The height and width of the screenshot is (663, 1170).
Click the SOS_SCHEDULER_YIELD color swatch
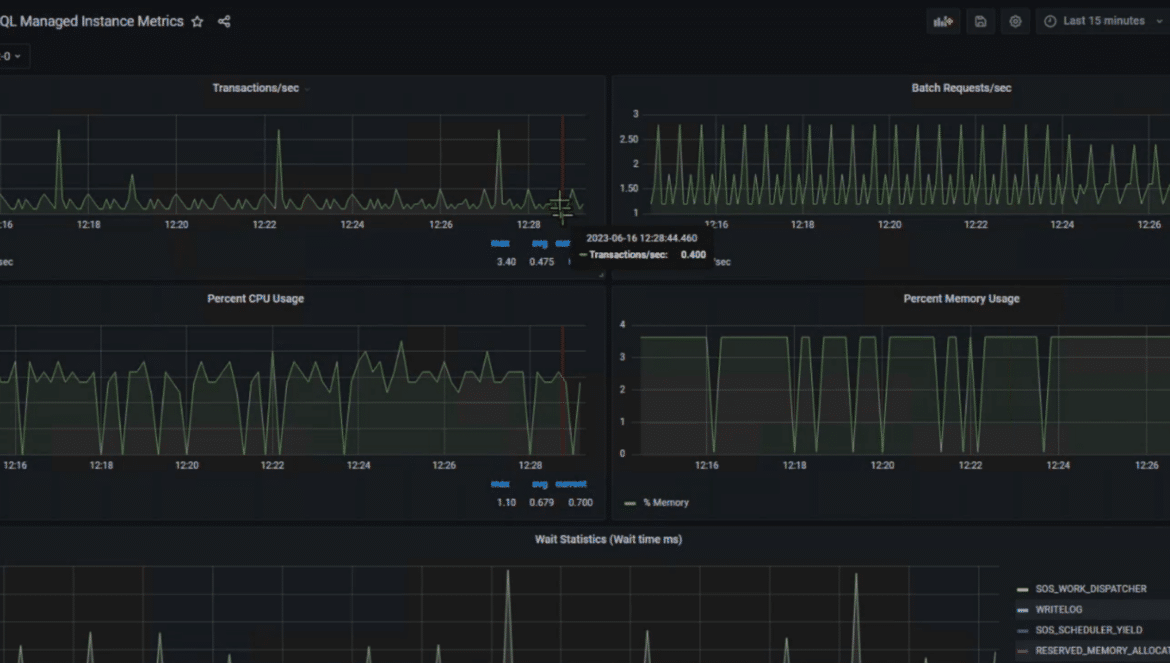tap(1022, 631)
